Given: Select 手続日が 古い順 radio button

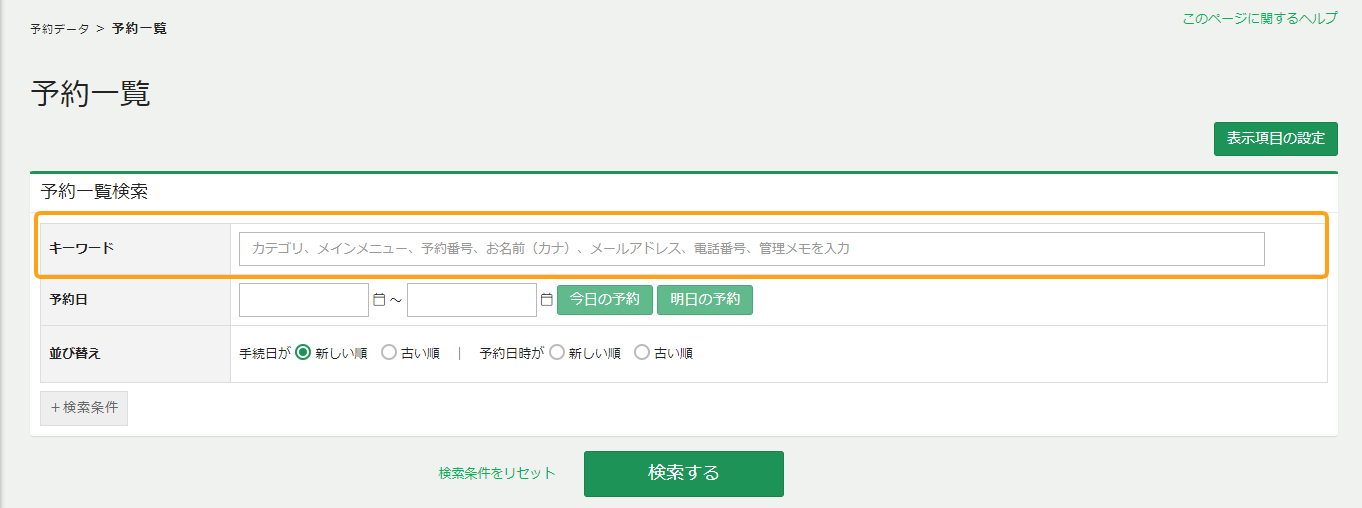Looking at the screenshot, I should pos(389,353).
